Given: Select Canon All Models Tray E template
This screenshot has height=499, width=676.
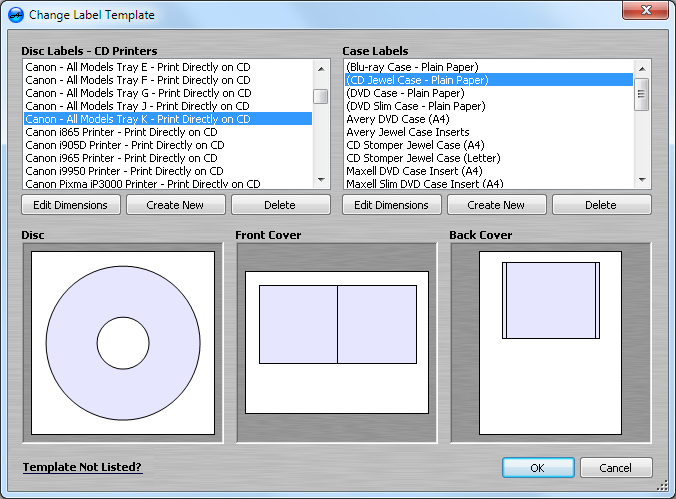Looking at the screenshot, I should [168, 67].
